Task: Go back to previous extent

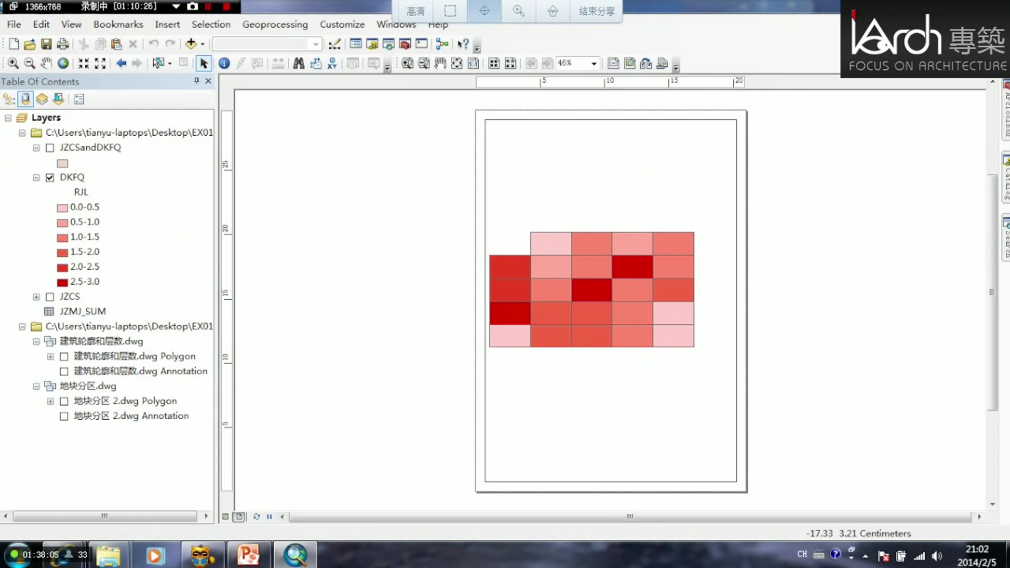Action: (x=121, y=63)
